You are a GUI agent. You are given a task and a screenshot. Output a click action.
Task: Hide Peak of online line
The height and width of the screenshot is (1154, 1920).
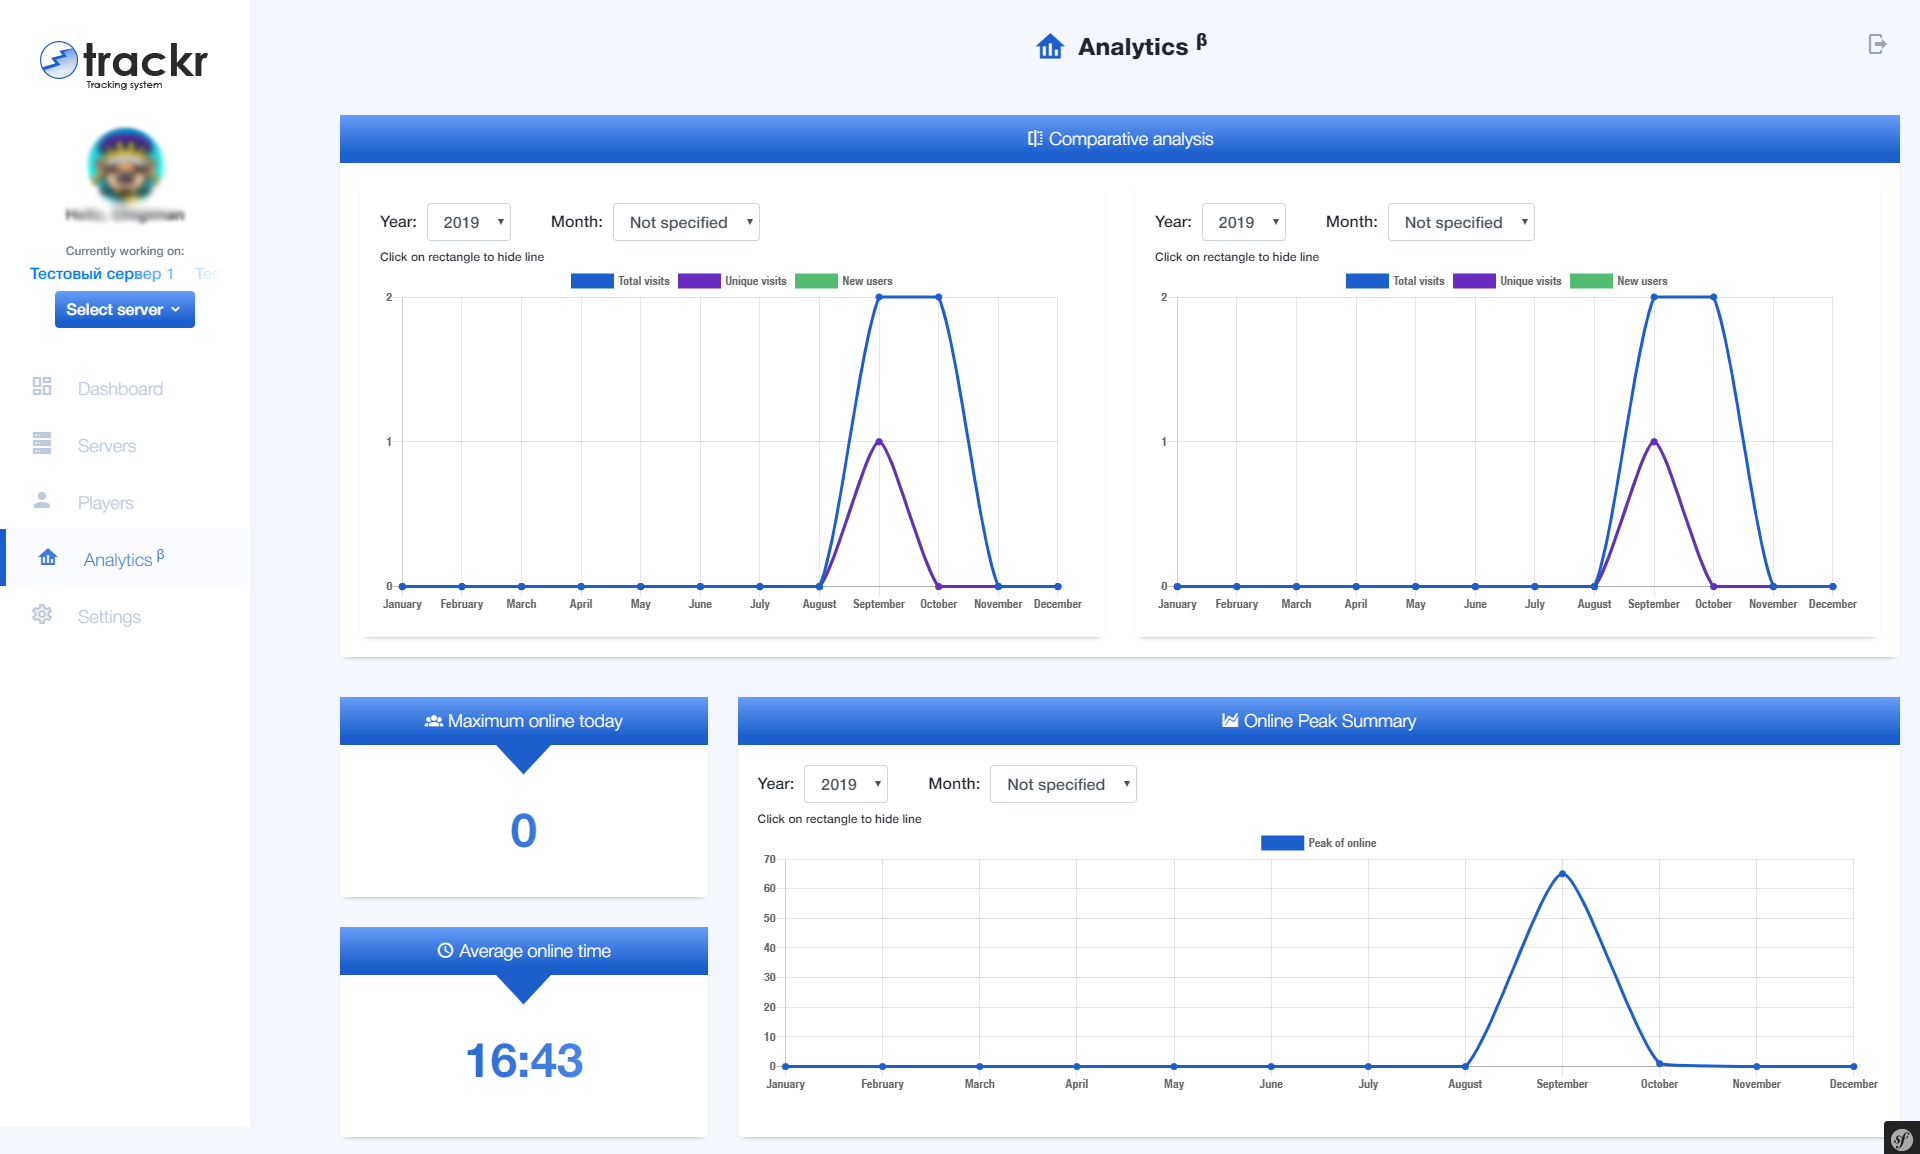coord(1282,843)
